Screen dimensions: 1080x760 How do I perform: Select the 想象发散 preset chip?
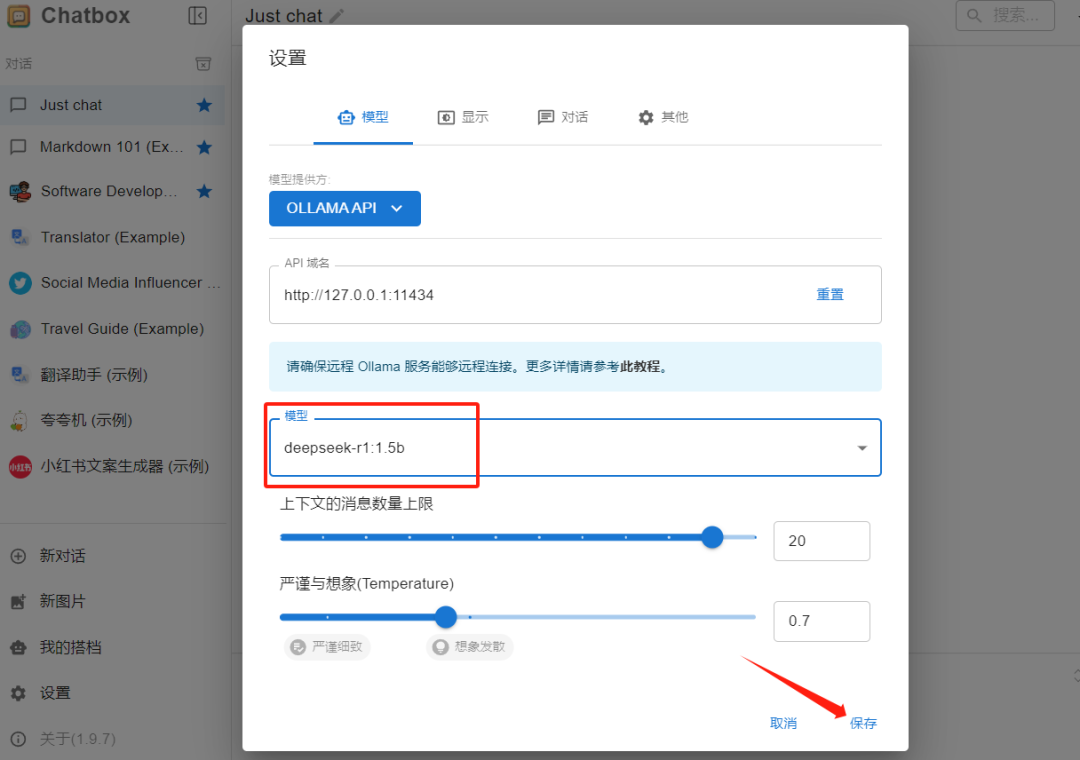pos(470,647)
